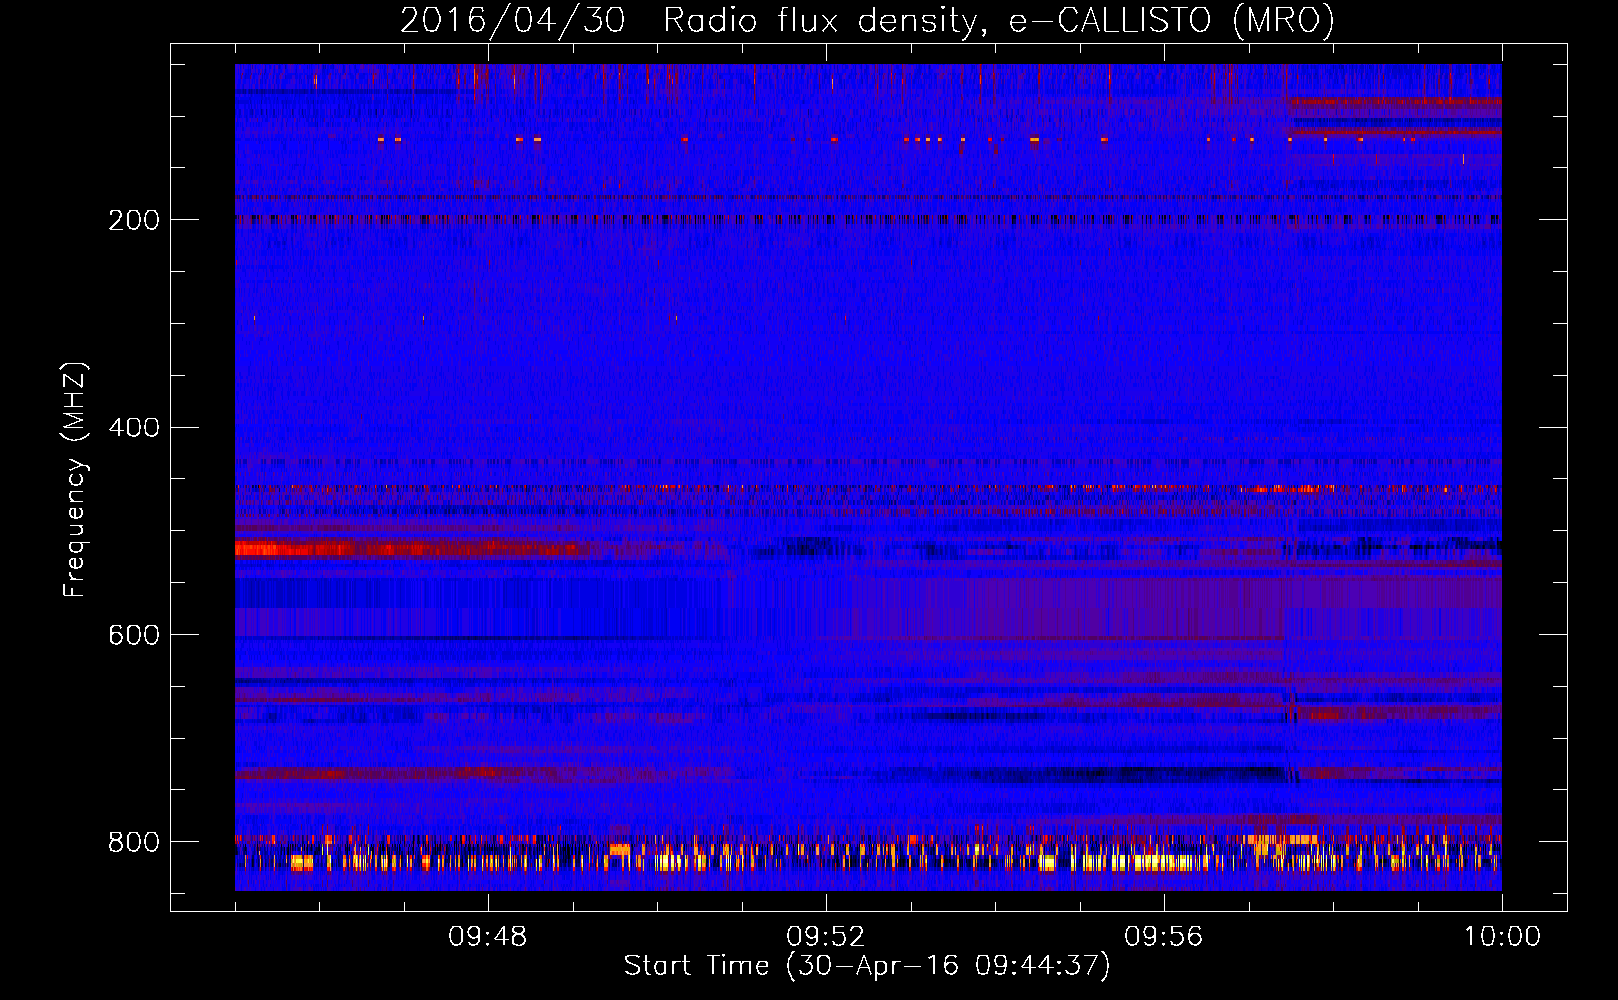Click the plot title 'Radio flux density, e-CALLISTO (MRO)'
Screen dimensions: 1618x1000
(999, 21)
